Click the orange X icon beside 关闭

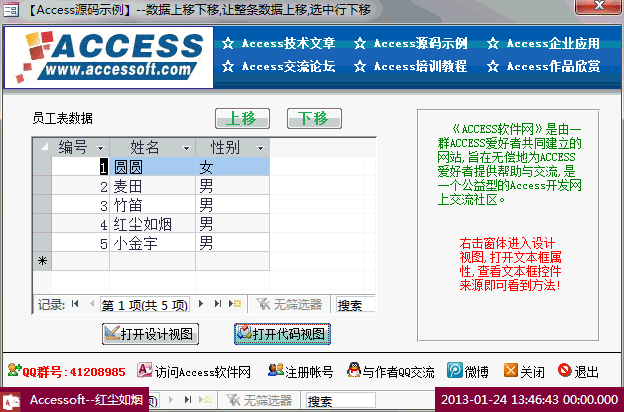point(511,370)
